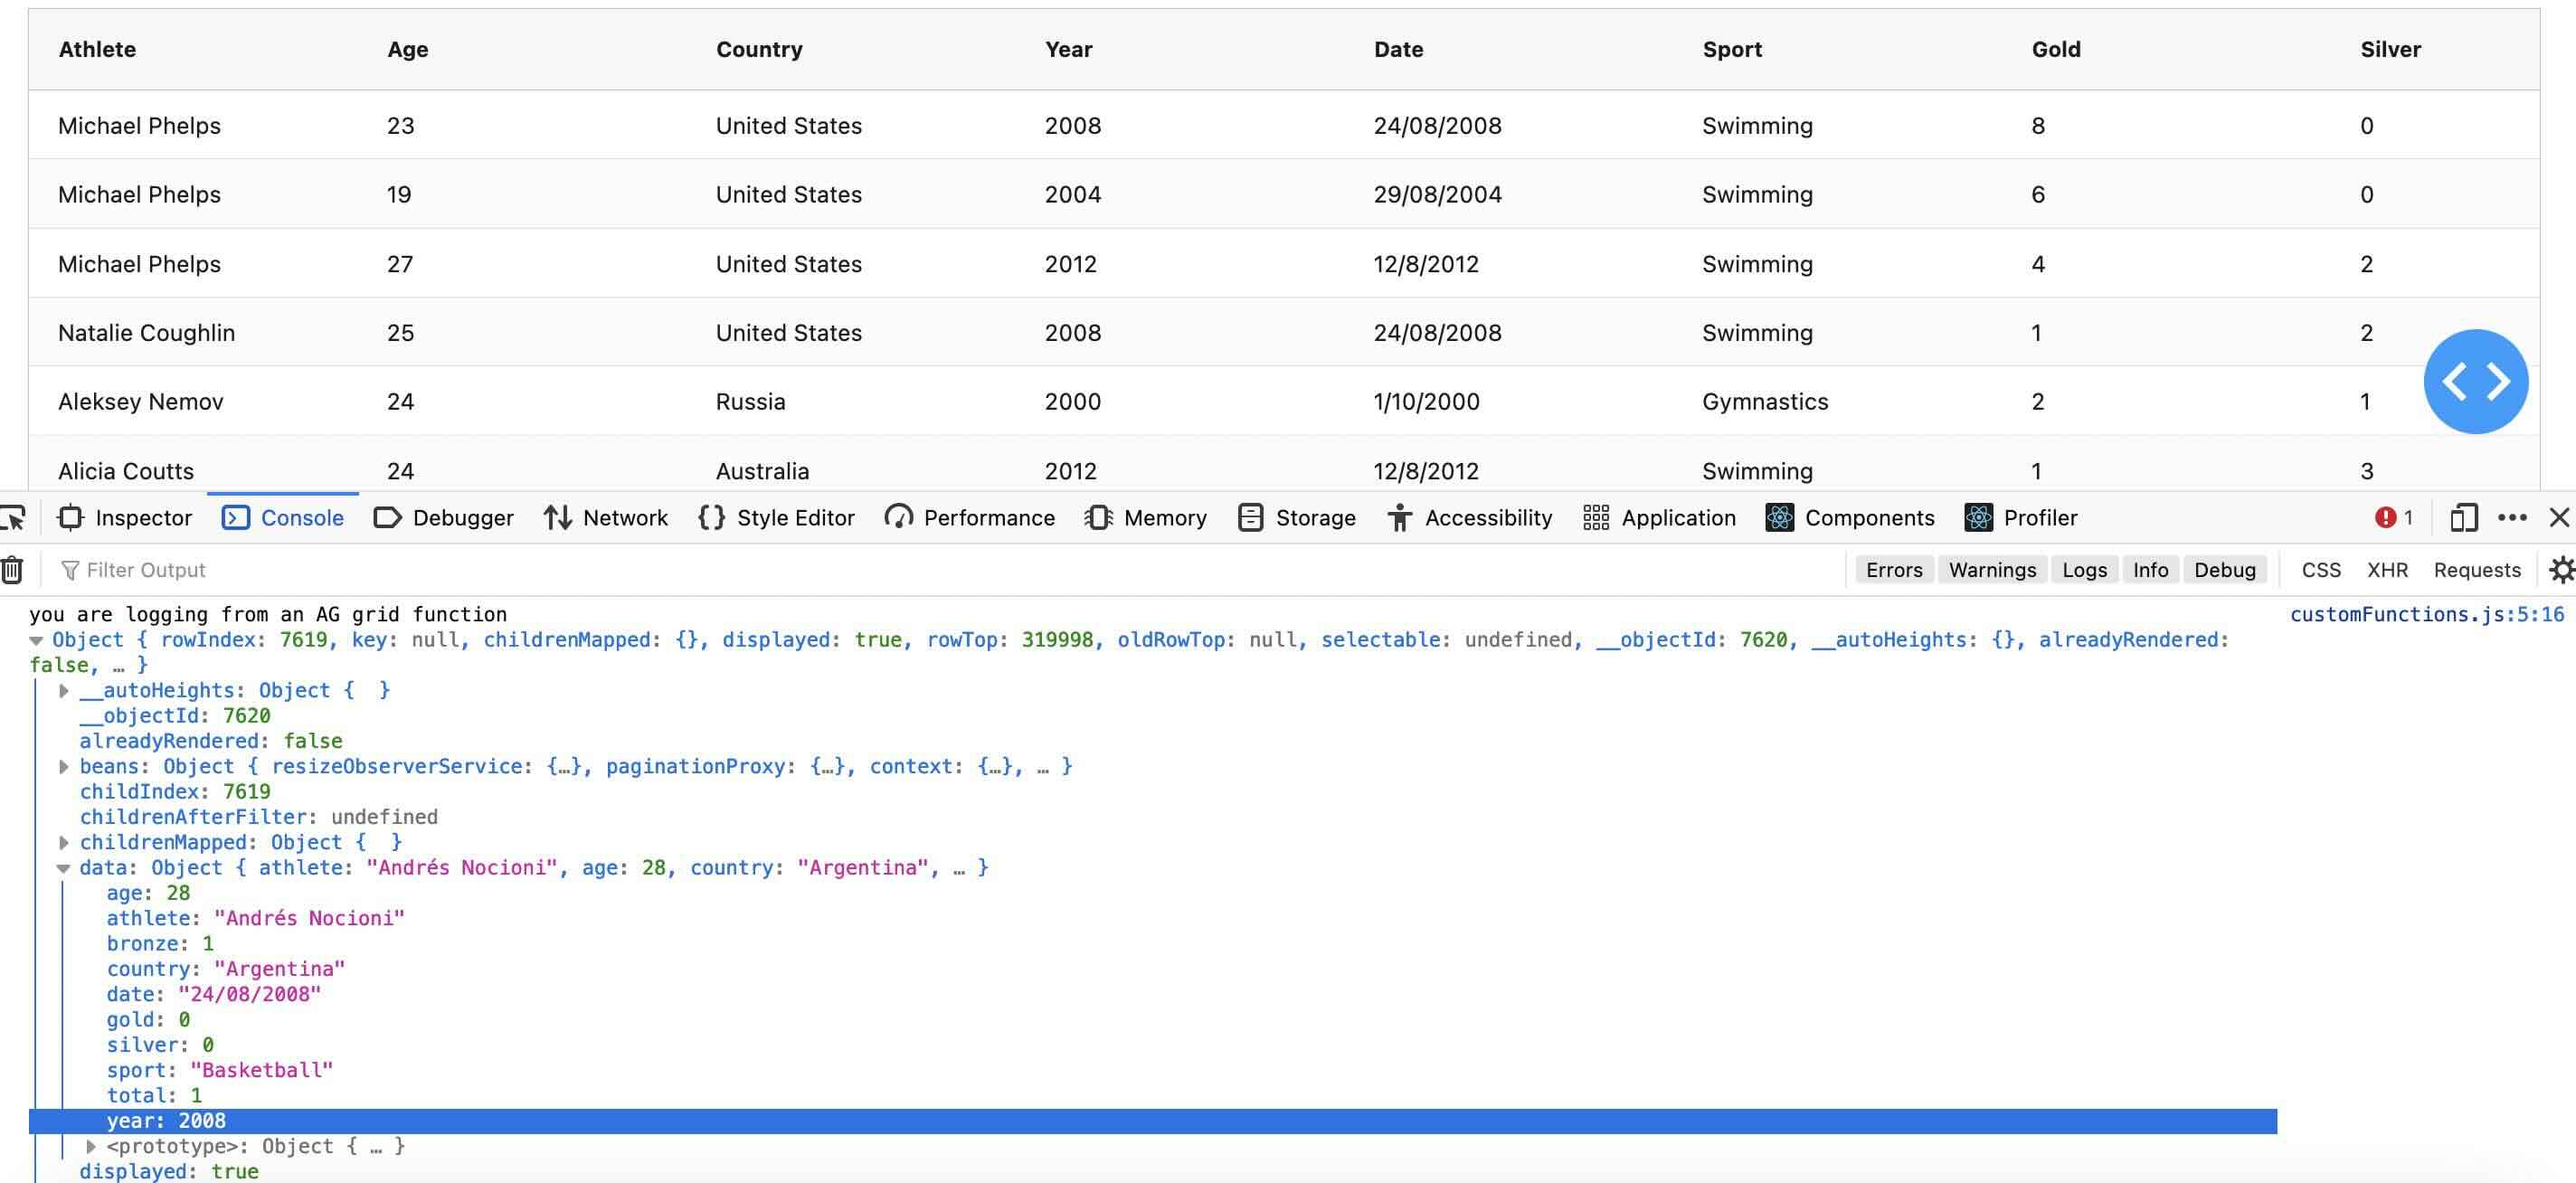The image size is (2576, 1183).
Task: Click the error count badge
Action: tap(2394, 517)
